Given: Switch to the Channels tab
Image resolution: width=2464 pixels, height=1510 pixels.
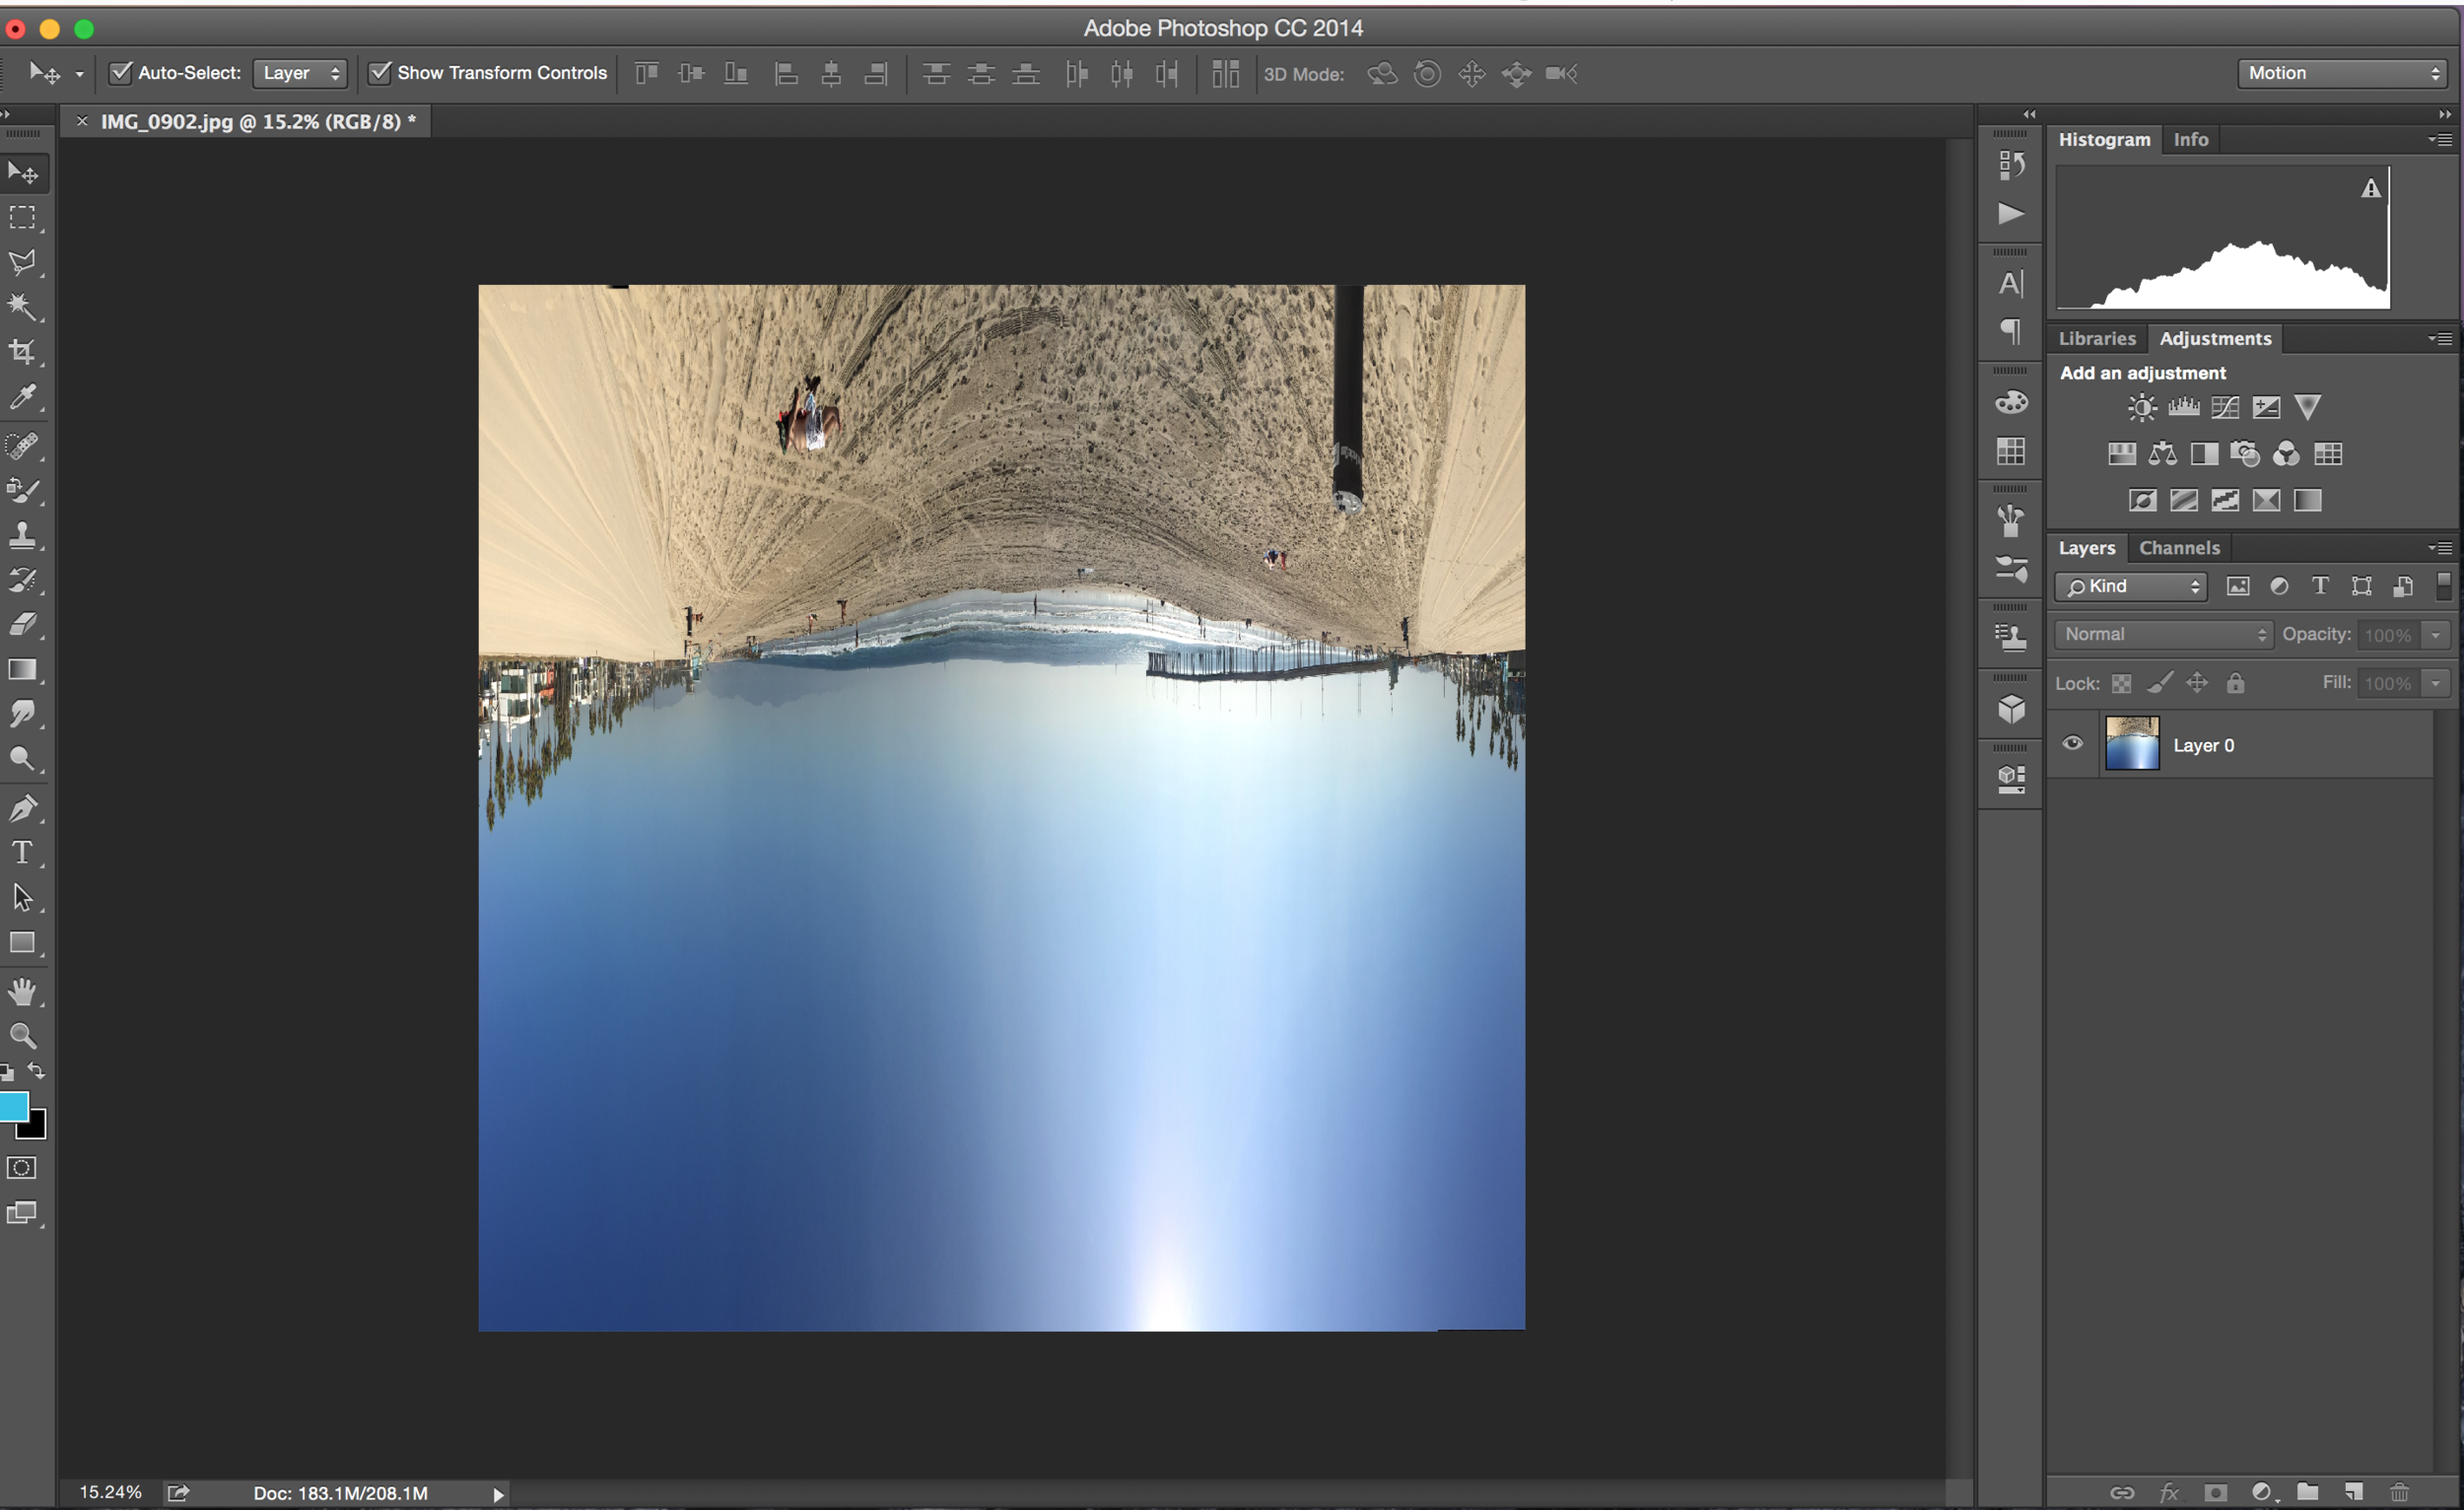Looking at the screenshot, I should [2179, 548].
